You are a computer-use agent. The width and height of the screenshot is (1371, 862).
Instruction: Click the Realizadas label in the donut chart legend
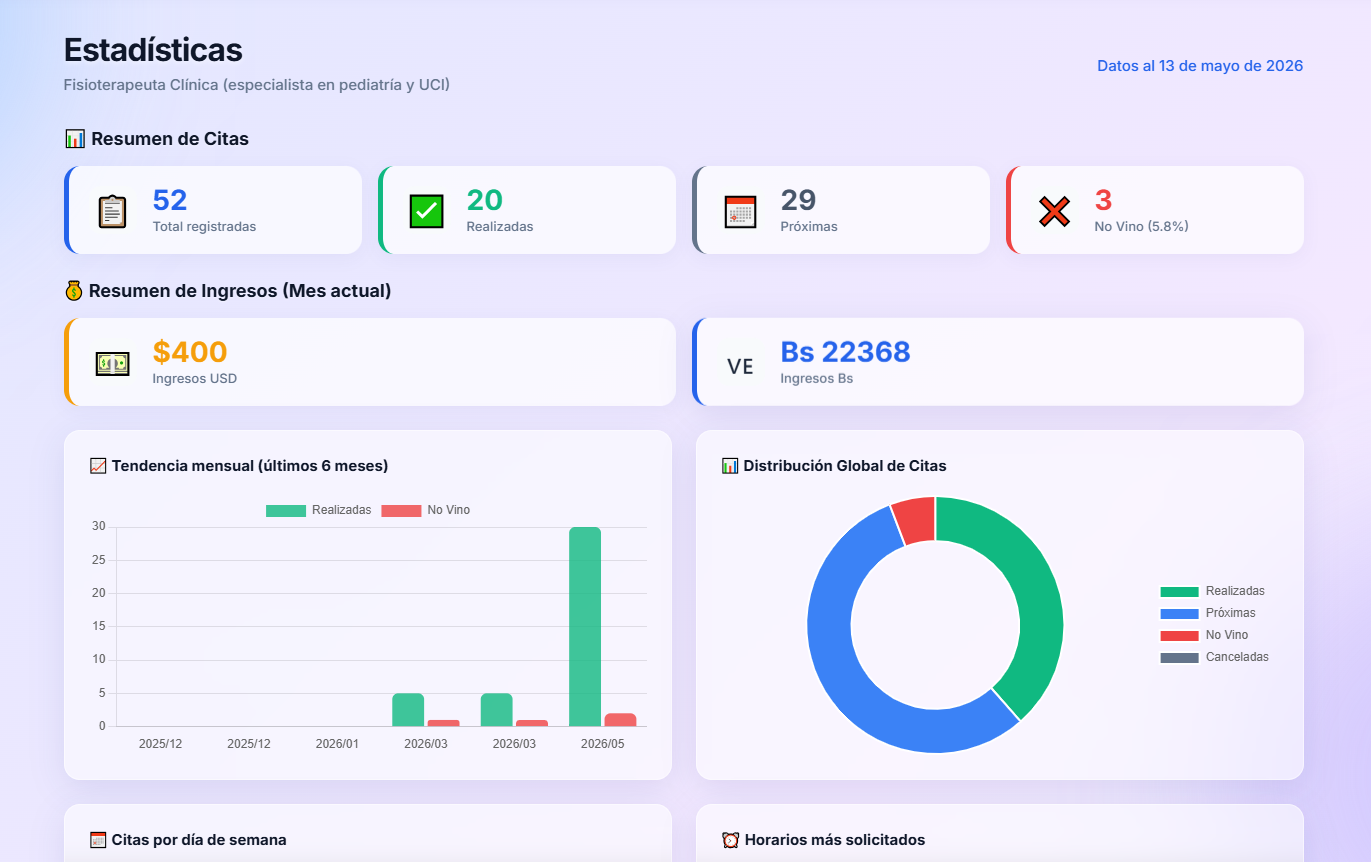click(1235, 591)
